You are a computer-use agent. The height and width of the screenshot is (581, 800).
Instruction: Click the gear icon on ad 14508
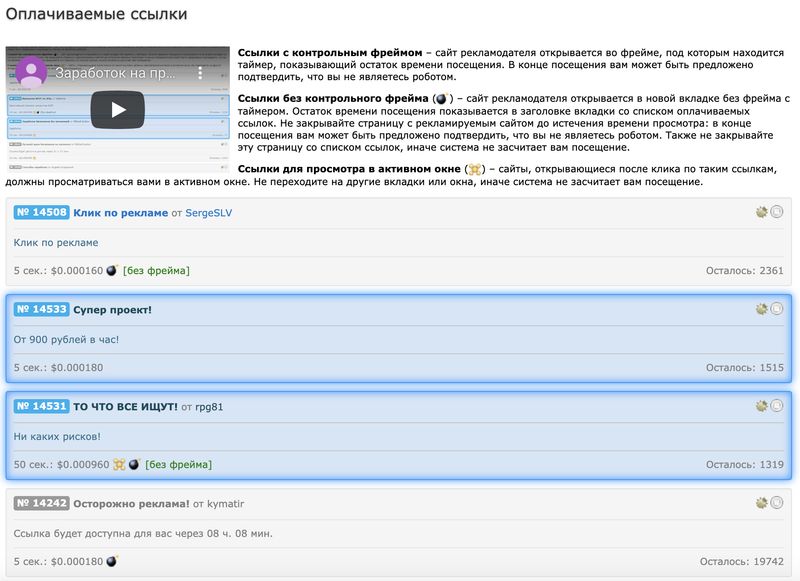pos(762,212)
